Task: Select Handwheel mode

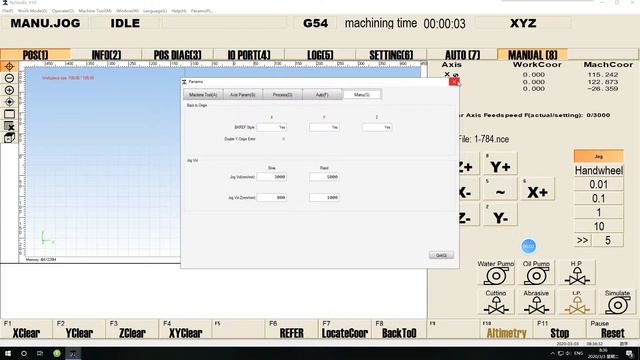Action: tap(598, 170)
